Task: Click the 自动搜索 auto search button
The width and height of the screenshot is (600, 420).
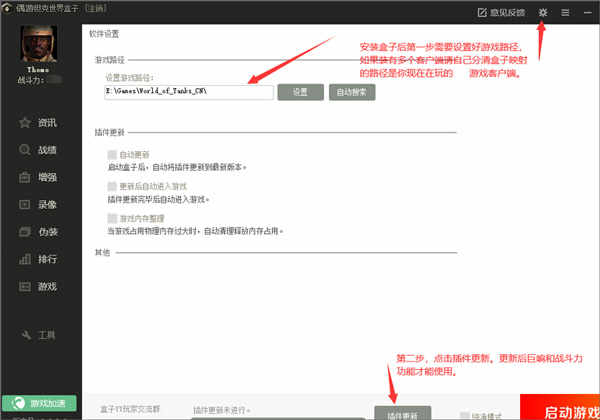Action: (x=352, y=92)
